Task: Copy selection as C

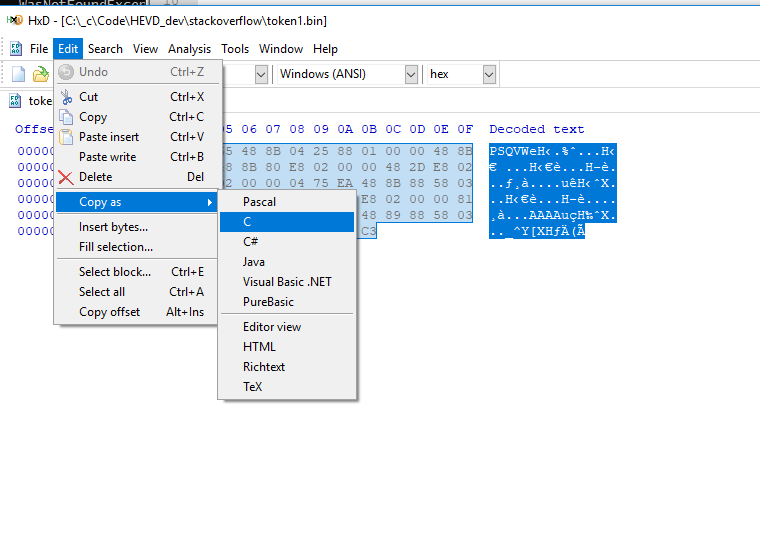Action: click(287, 222)
